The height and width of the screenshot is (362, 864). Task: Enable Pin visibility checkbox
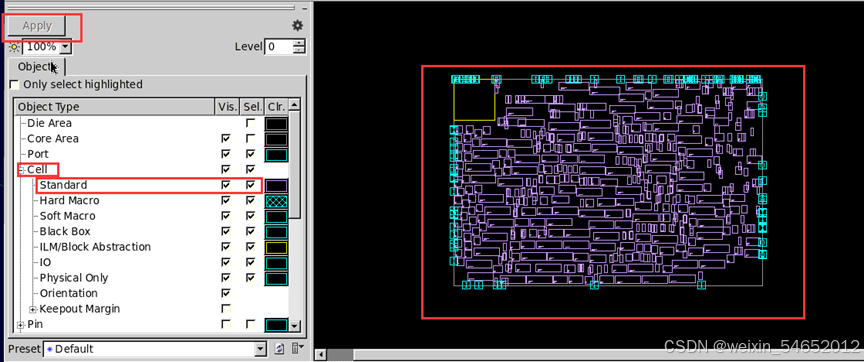click(x=225, y=324)
